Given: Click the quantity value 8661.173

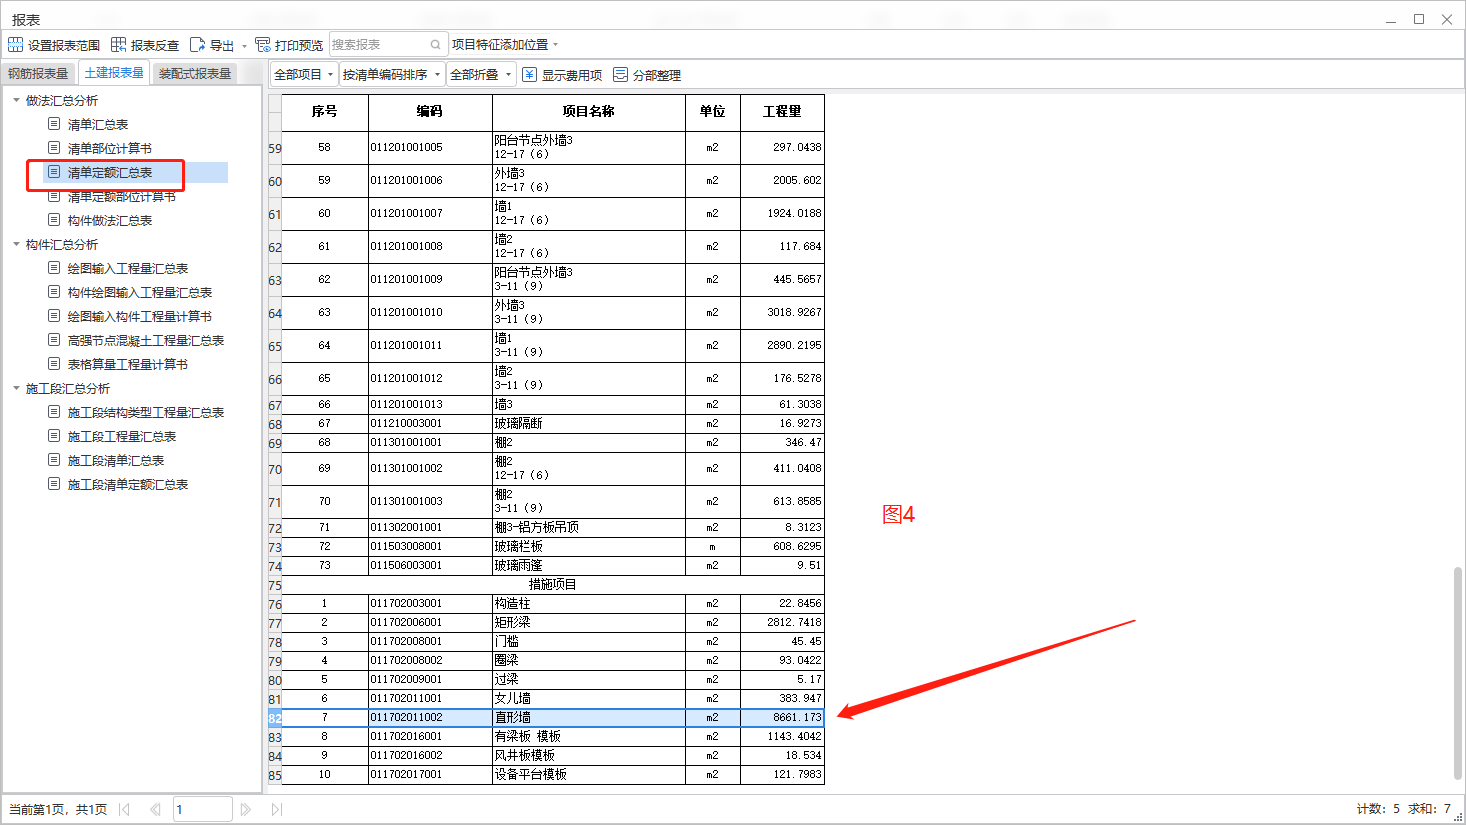Looking at the screenshot, I should point(782,718).
